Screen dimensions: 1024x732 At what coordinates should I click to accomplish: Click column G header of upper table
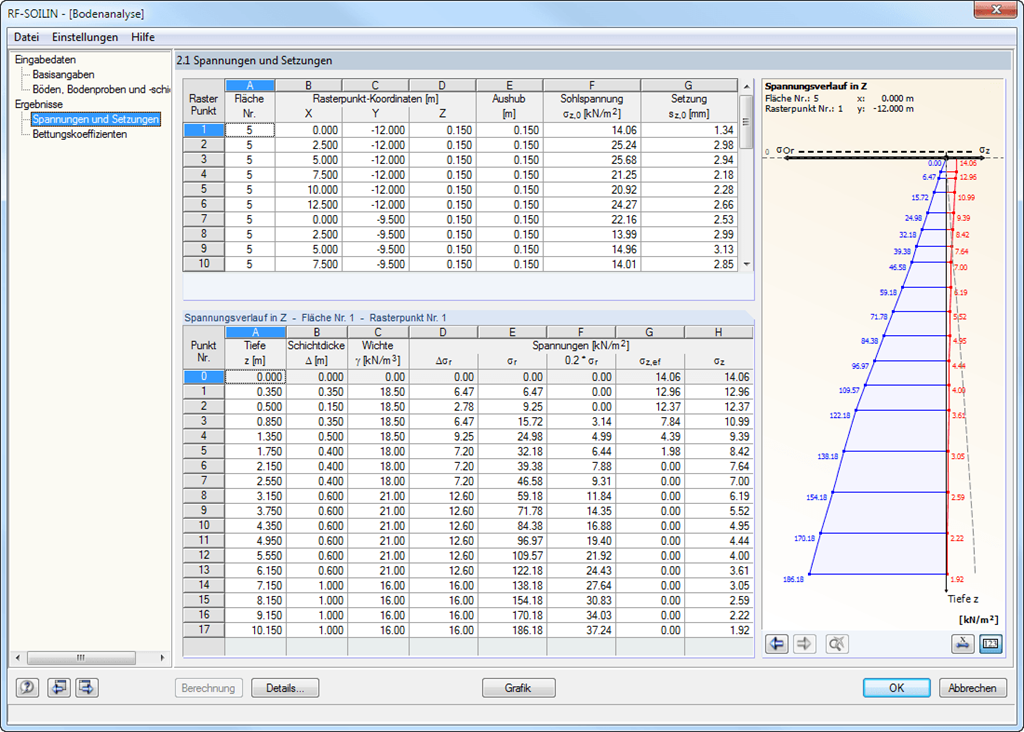click(x=689, y=86)
